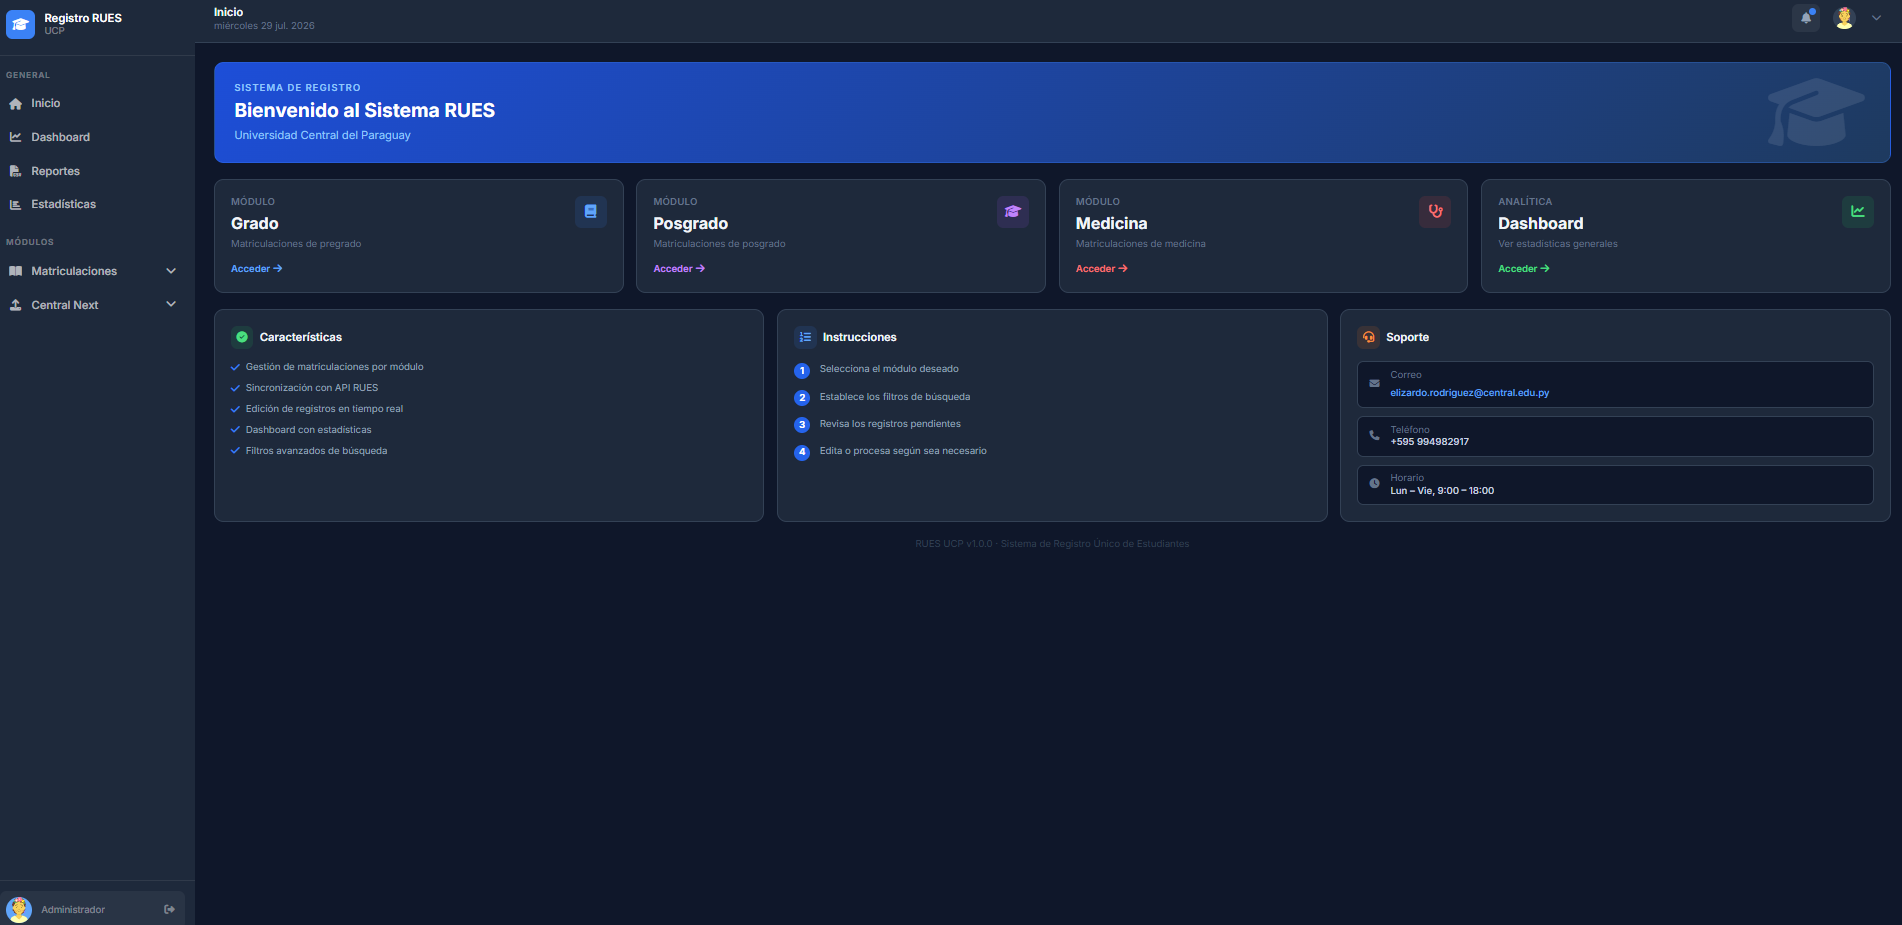
Task: Click the Reportes document icon
Action: click(16, 171)
